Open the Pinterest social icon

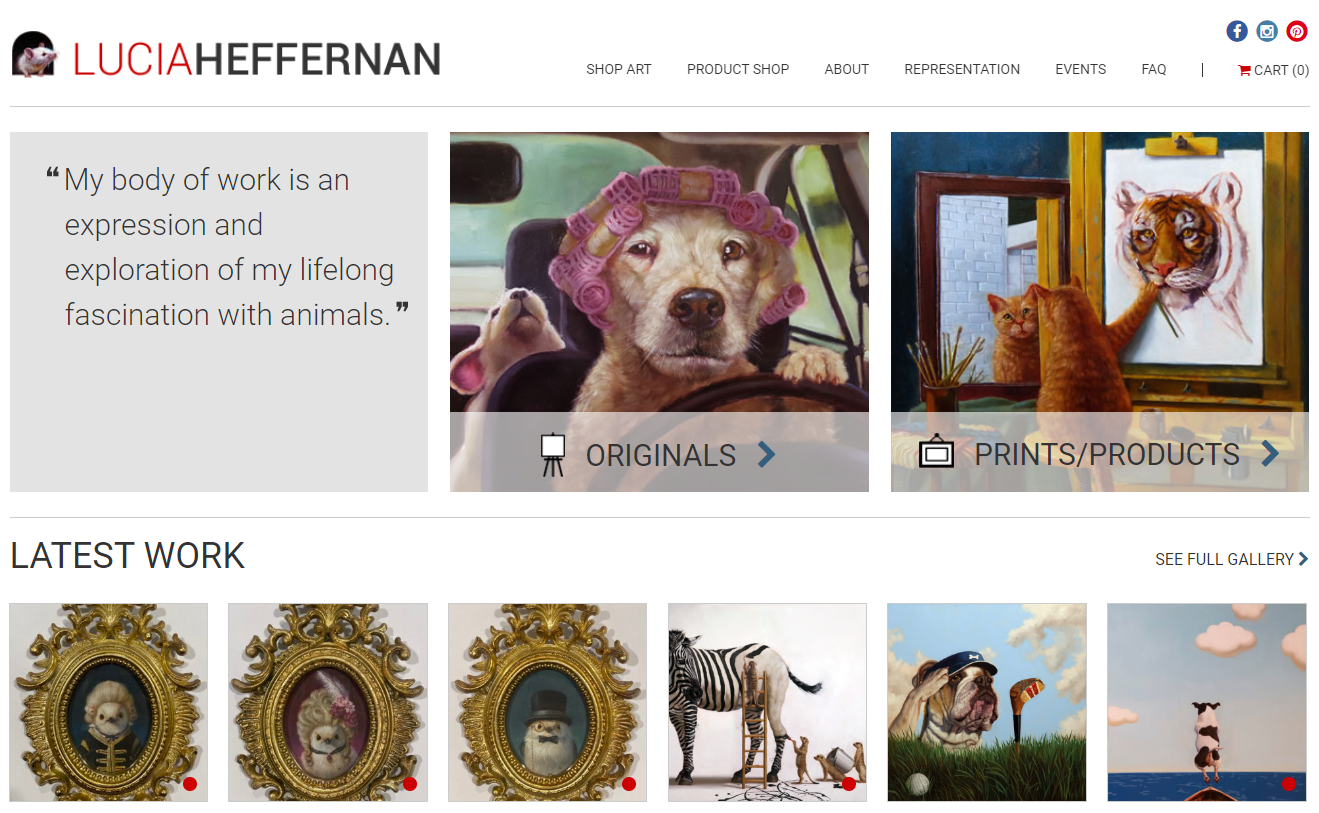pyautogui.click(x=1297, y=31)
